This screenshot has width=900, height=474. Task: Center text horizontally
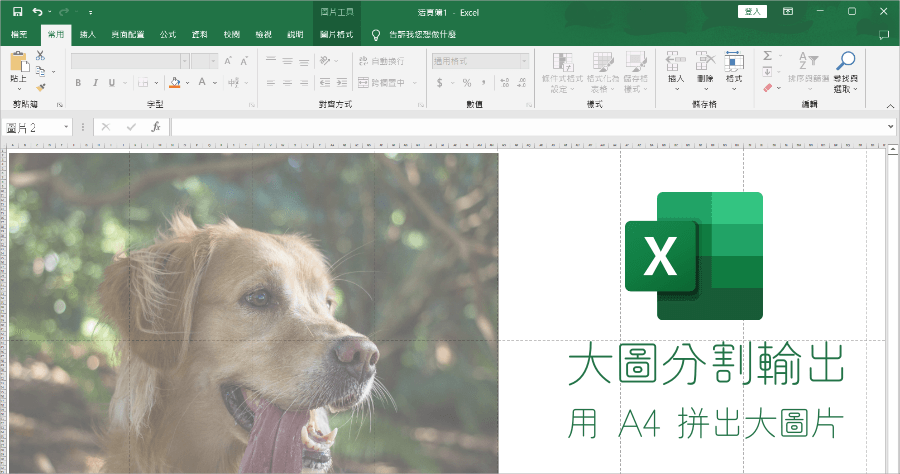coord(288,83)
